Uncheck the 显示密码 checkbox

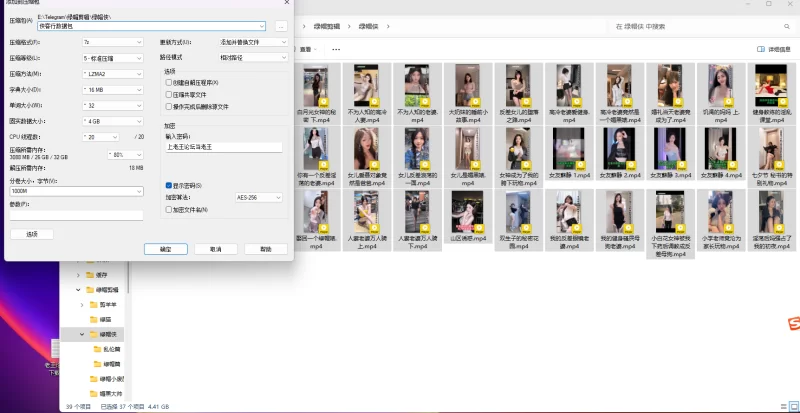point(168,185)
